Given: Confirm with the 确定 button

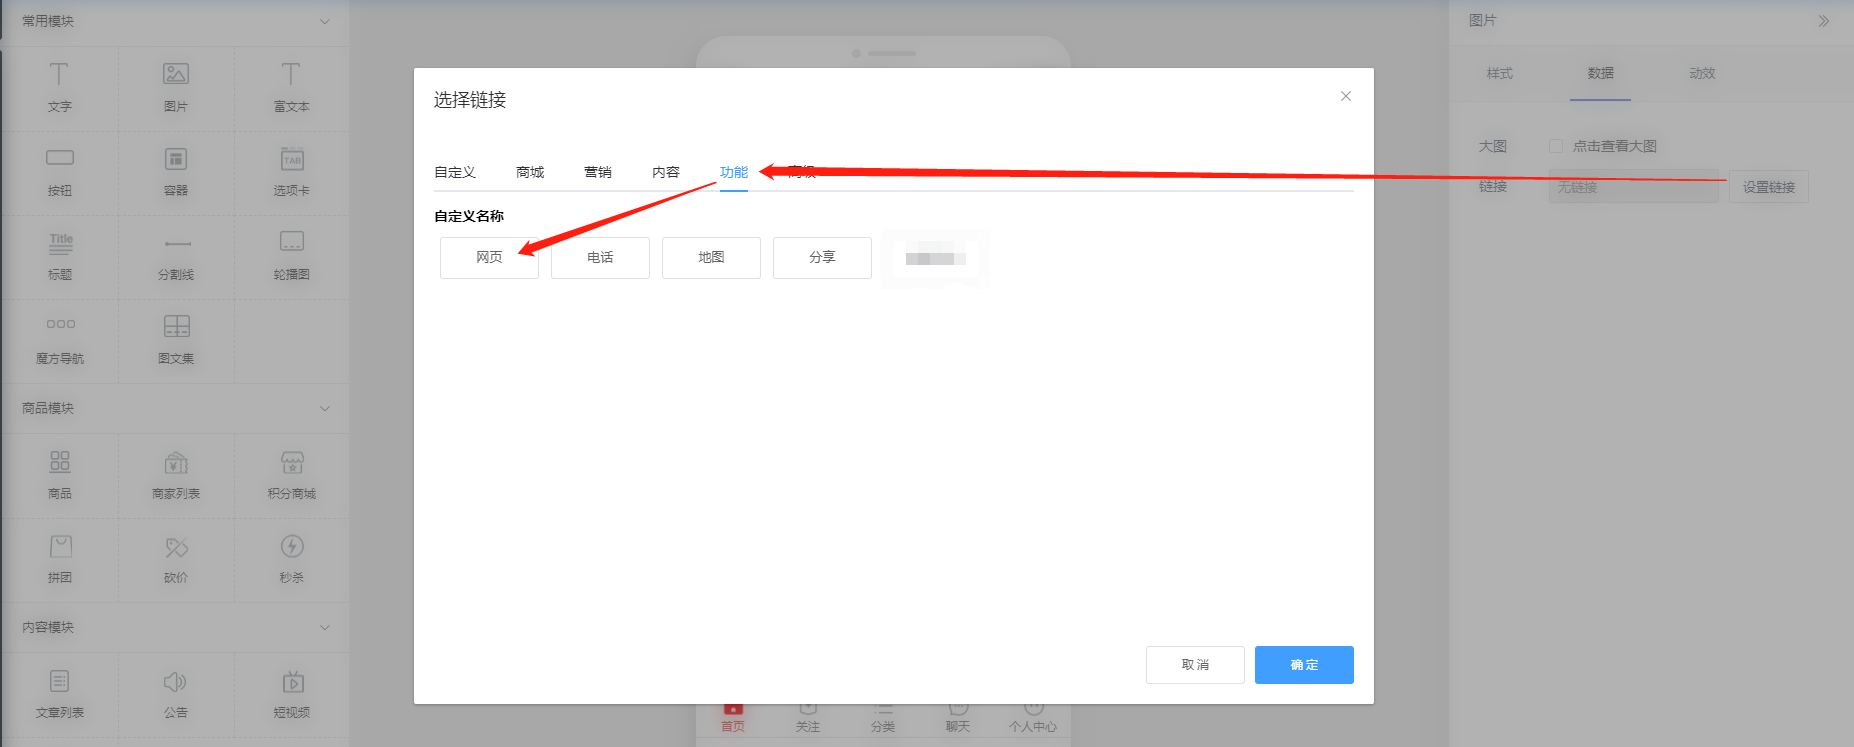Looking at the screenshot, I should pos(1304,665).
